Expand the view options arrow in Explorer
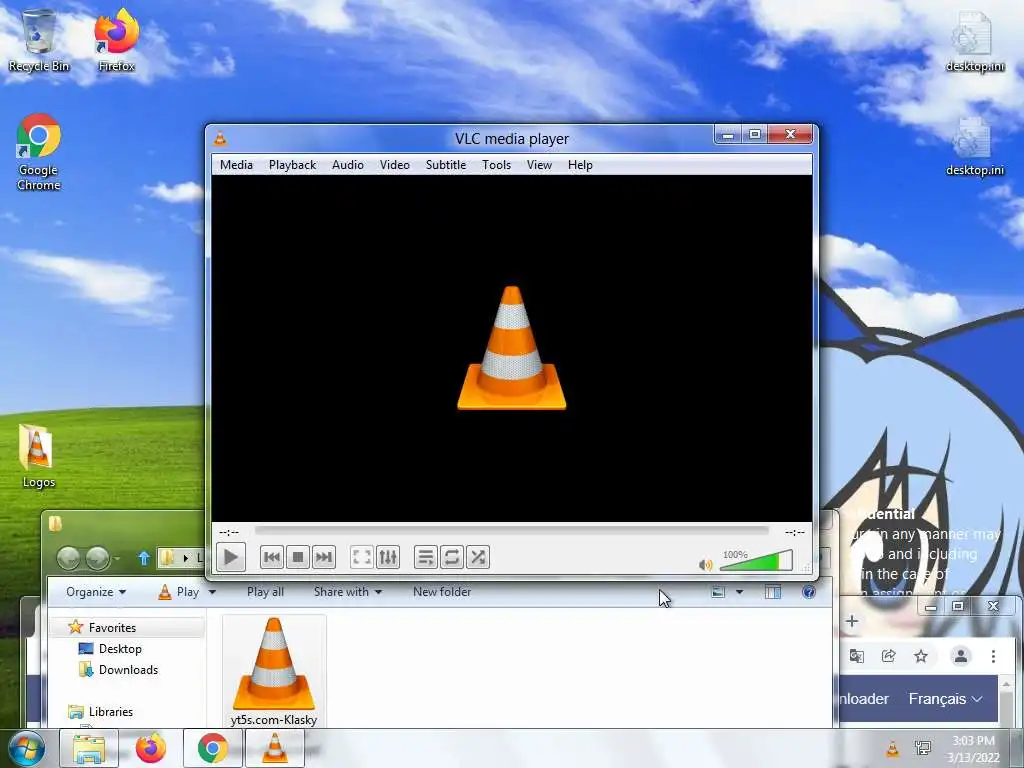The width and height of the screenshot is (1024, 768). [739, 592]
